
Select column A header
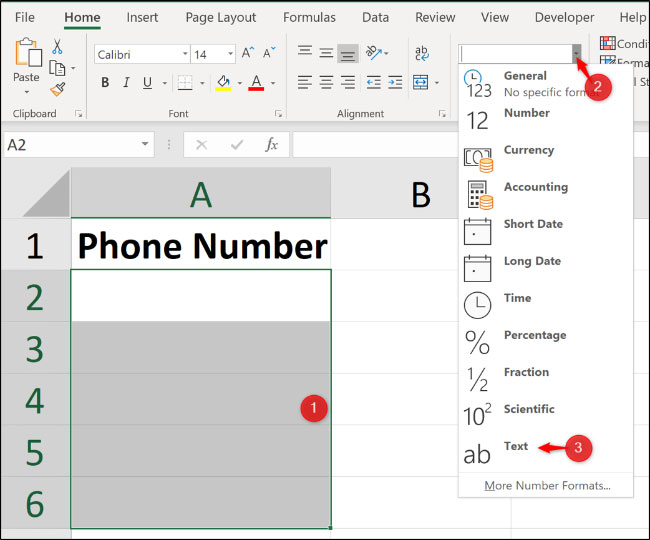pyautogui.click(x=201, y=194)
